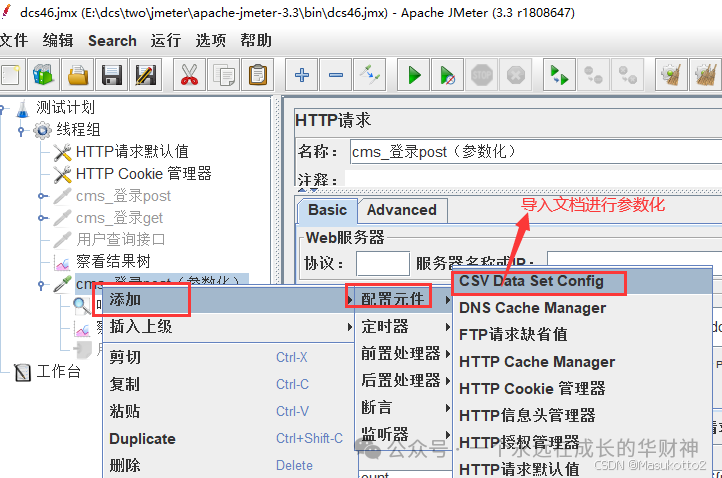Click the Remote stop all icon
The image size is (722, 478).
click(593, 75)
